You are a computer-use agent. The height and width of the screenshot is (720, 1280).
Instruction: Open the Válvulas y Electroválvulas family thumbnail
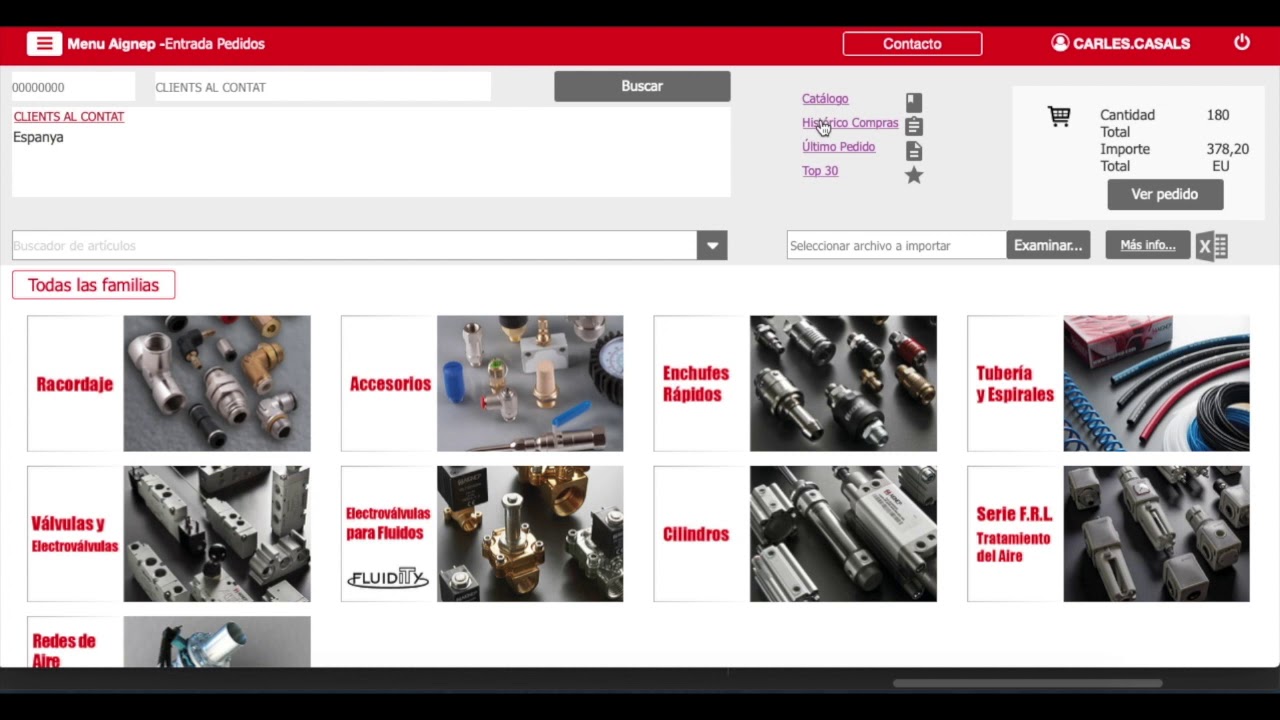[169, 534]
